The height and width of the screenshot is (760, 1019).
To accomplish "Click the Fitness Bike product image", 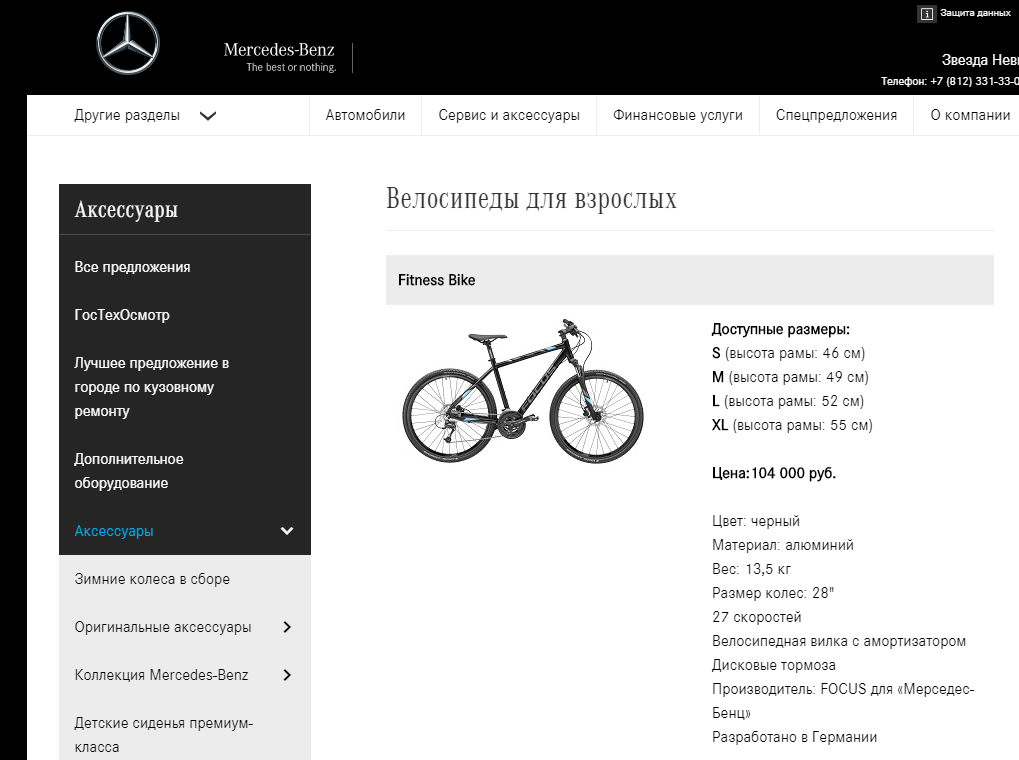I will [x=523, y=391].
